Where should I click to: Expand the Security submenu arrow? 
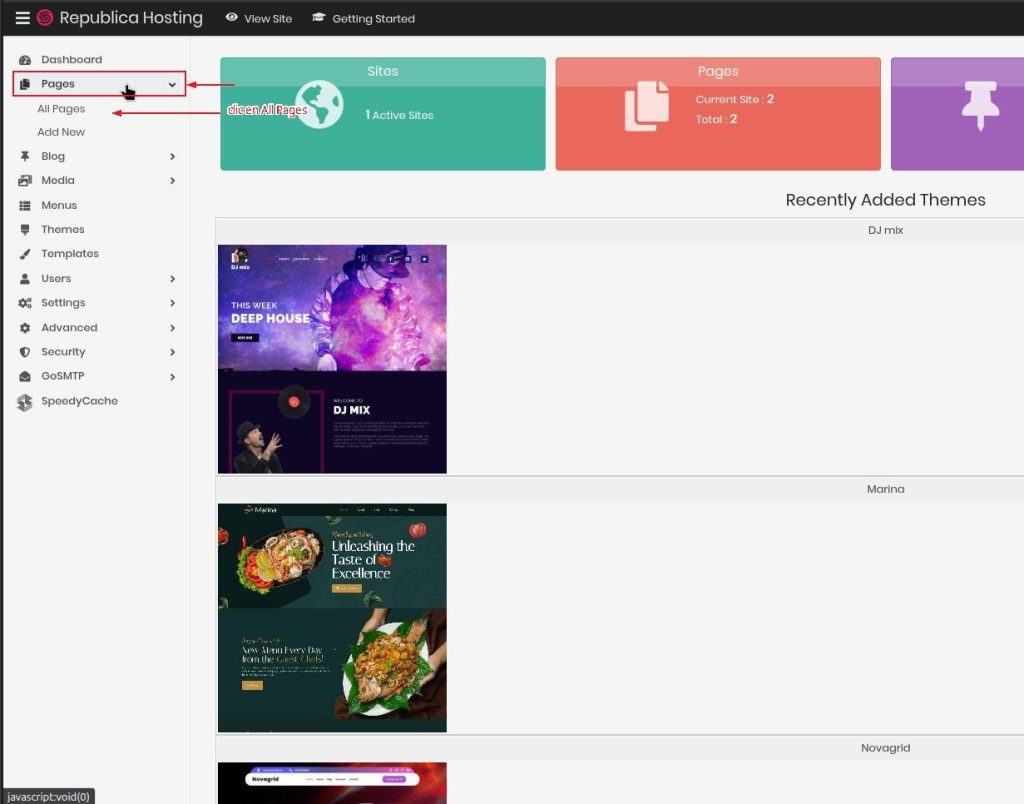point(172,352)
